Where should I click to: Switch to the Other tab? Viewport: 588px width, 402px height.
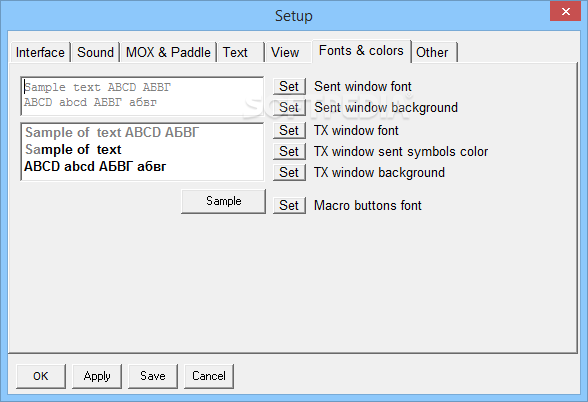(x=434, y=52)
